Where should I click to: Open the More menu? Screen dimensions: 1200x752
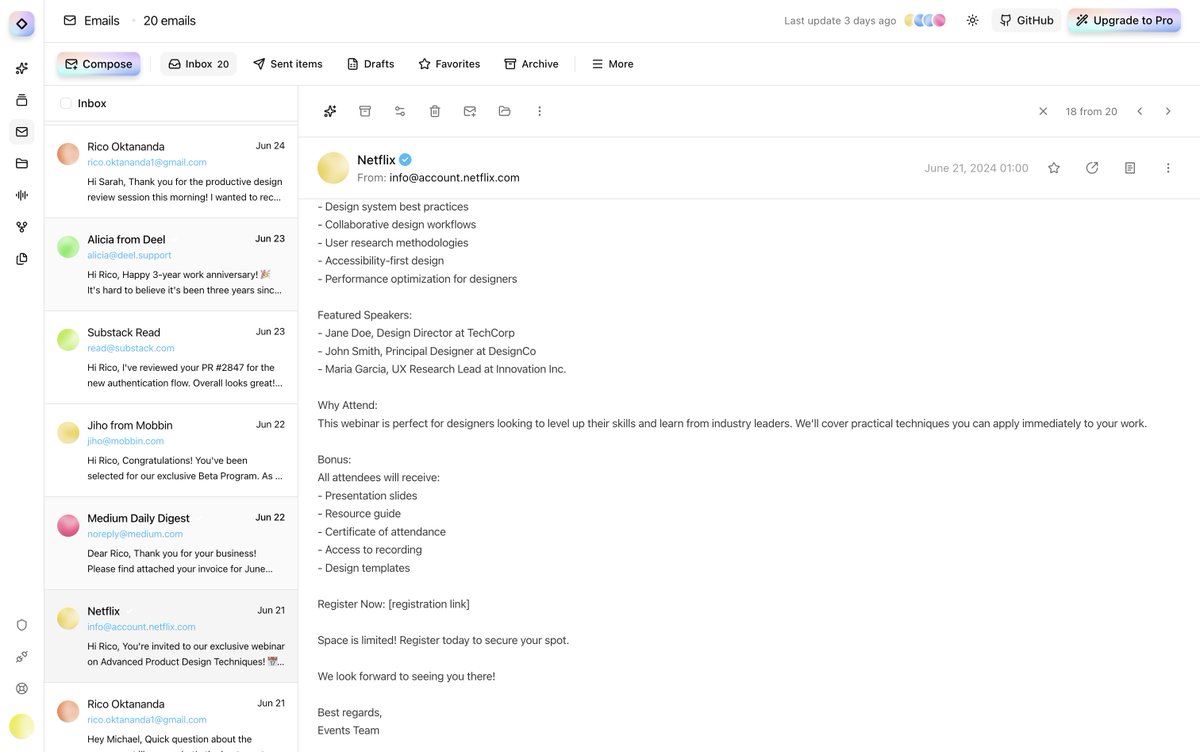(612, 64)
